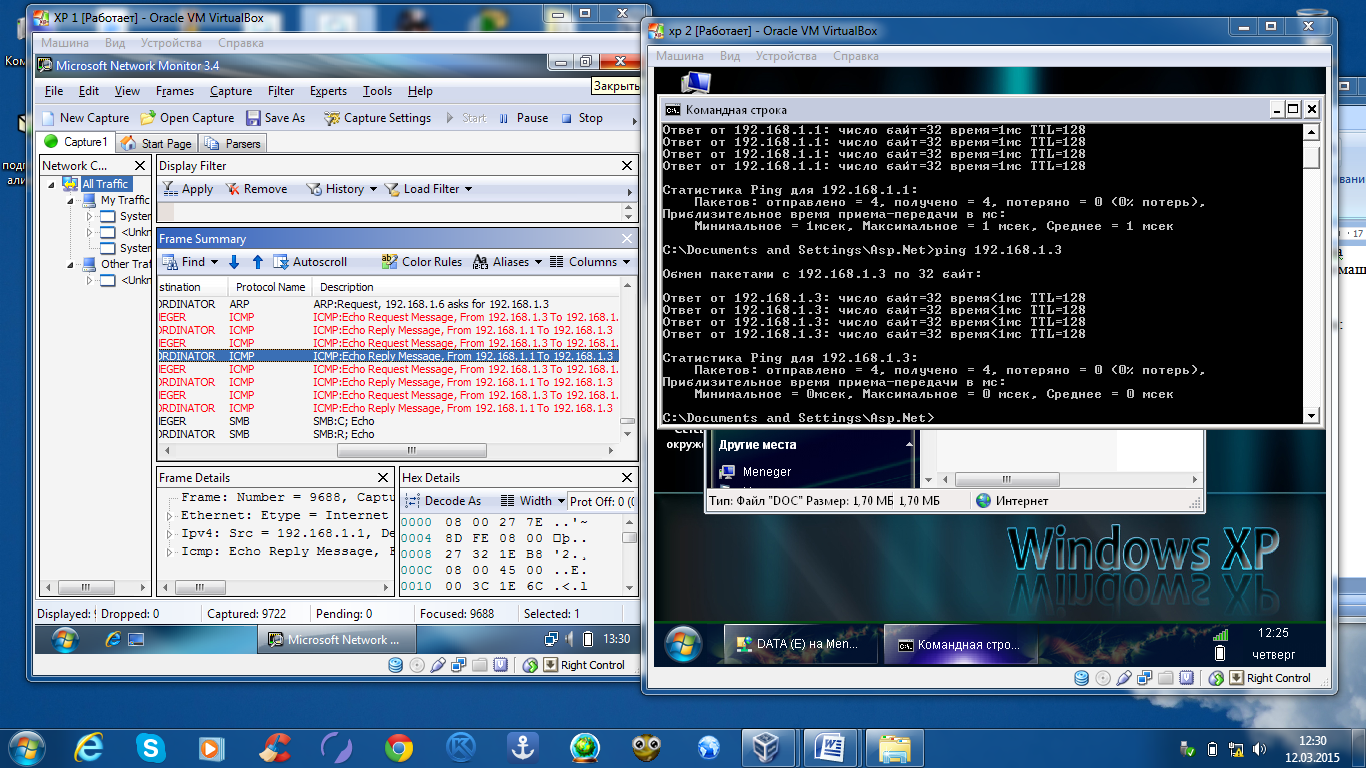Switch to the Start Page tab
The height and width of the screenshot is (768, 1366).
(x=156, y=143)
